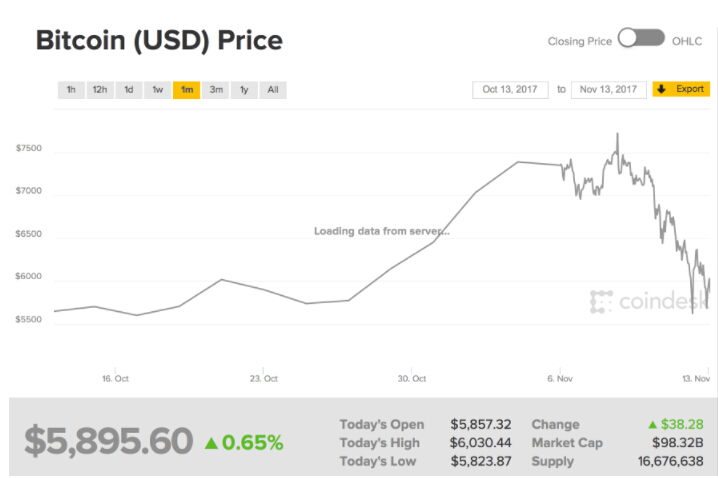
Task: Select the 1w range button
Action: tap(158, 90)
